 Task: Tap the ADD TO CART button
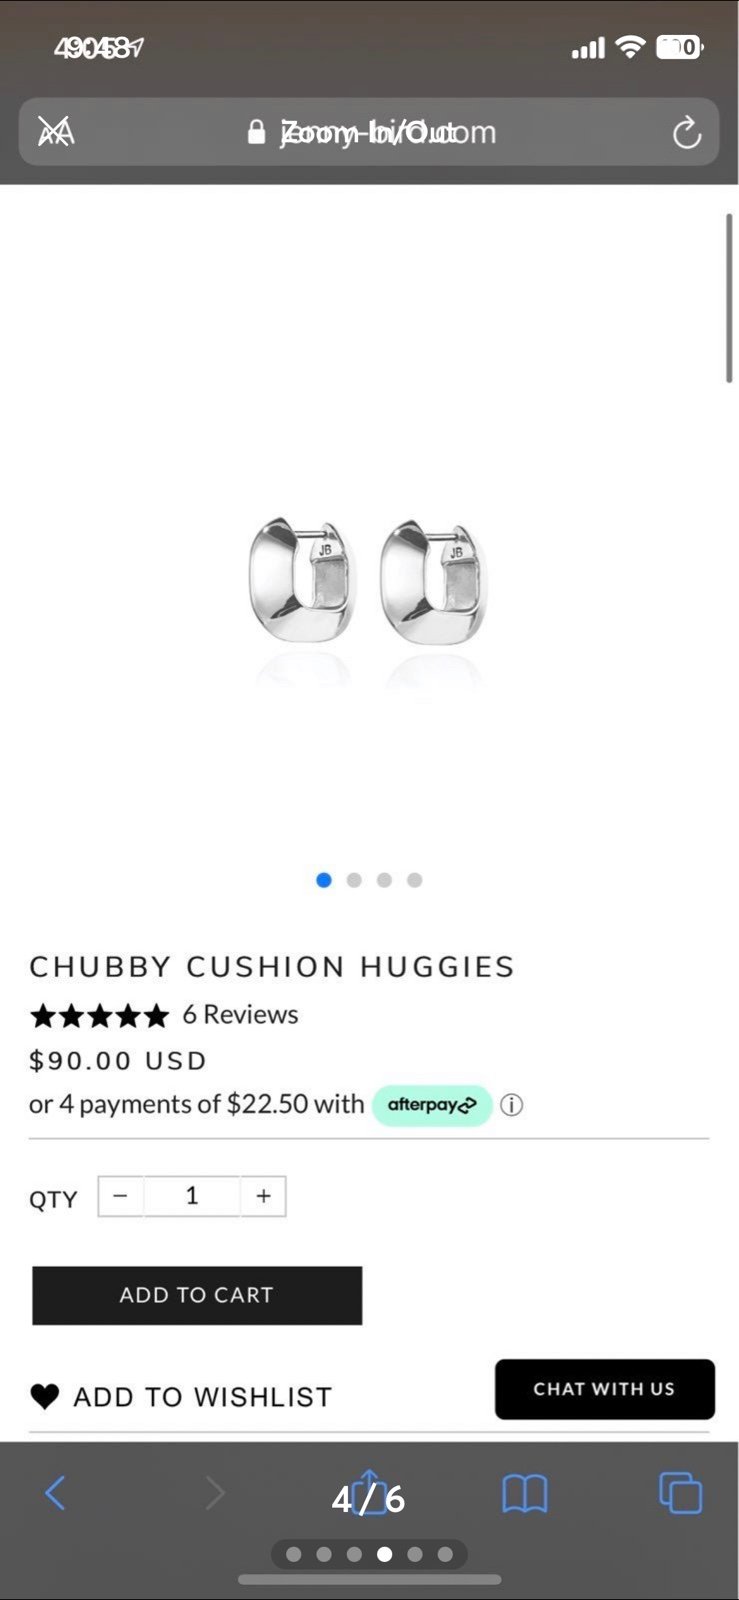point(197,1295)
